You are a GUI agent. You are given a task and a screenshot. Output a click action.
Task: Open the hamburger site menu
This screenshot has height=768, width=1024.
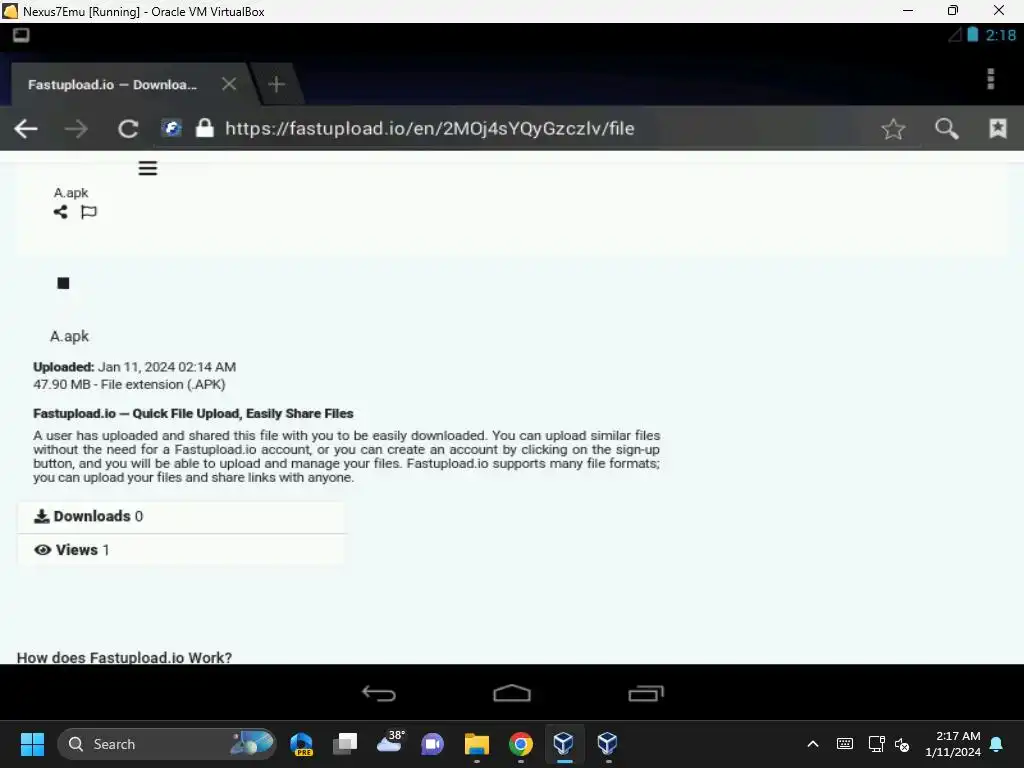(x=148, y=168)
